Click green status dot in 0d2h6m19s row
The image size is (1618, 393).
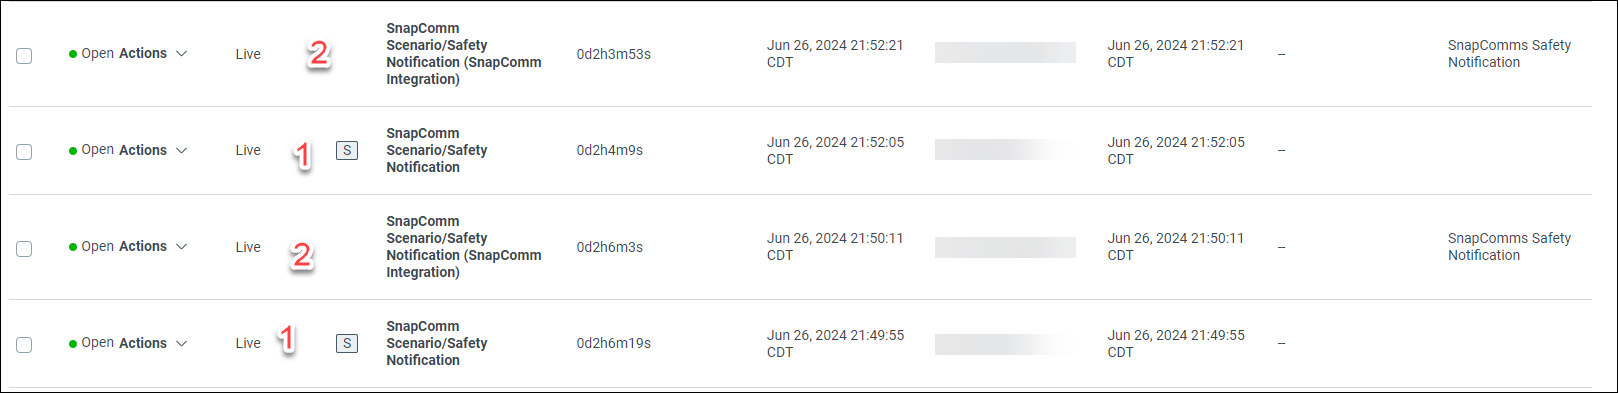[73, 344]
